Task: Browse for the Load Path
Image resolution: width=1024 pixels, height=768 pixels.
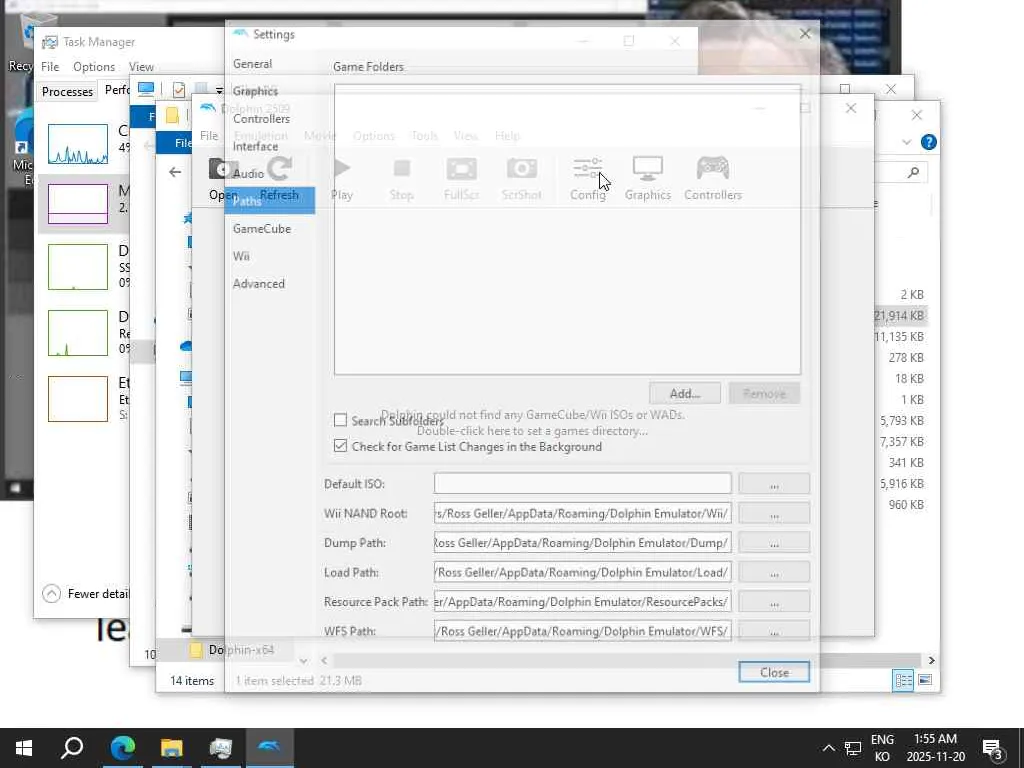Action: point(775,572)
